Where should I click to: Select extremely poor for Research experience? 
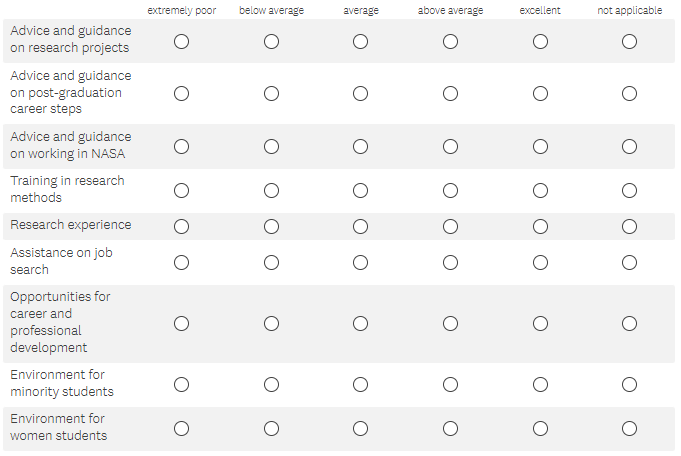181,226
